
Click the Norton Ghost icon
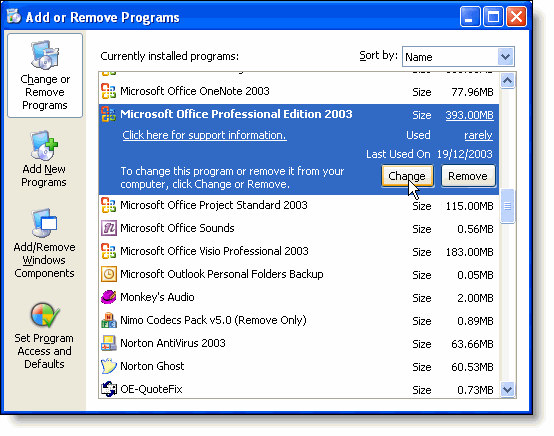tap(108, 366)
